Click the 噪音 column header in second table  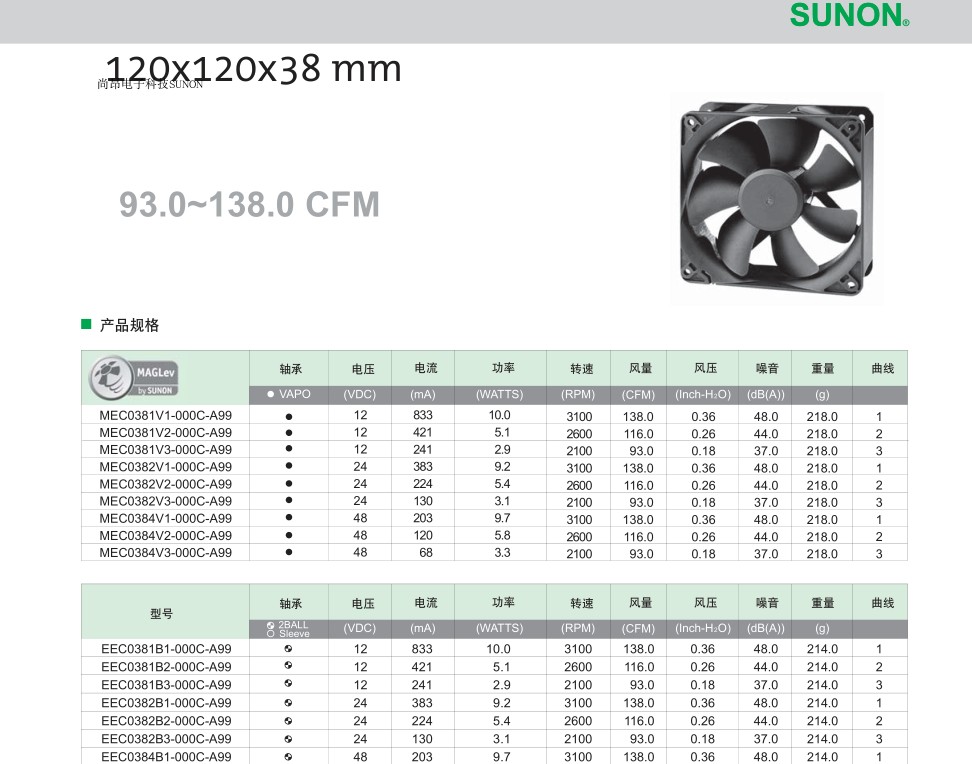coord(766,603)
